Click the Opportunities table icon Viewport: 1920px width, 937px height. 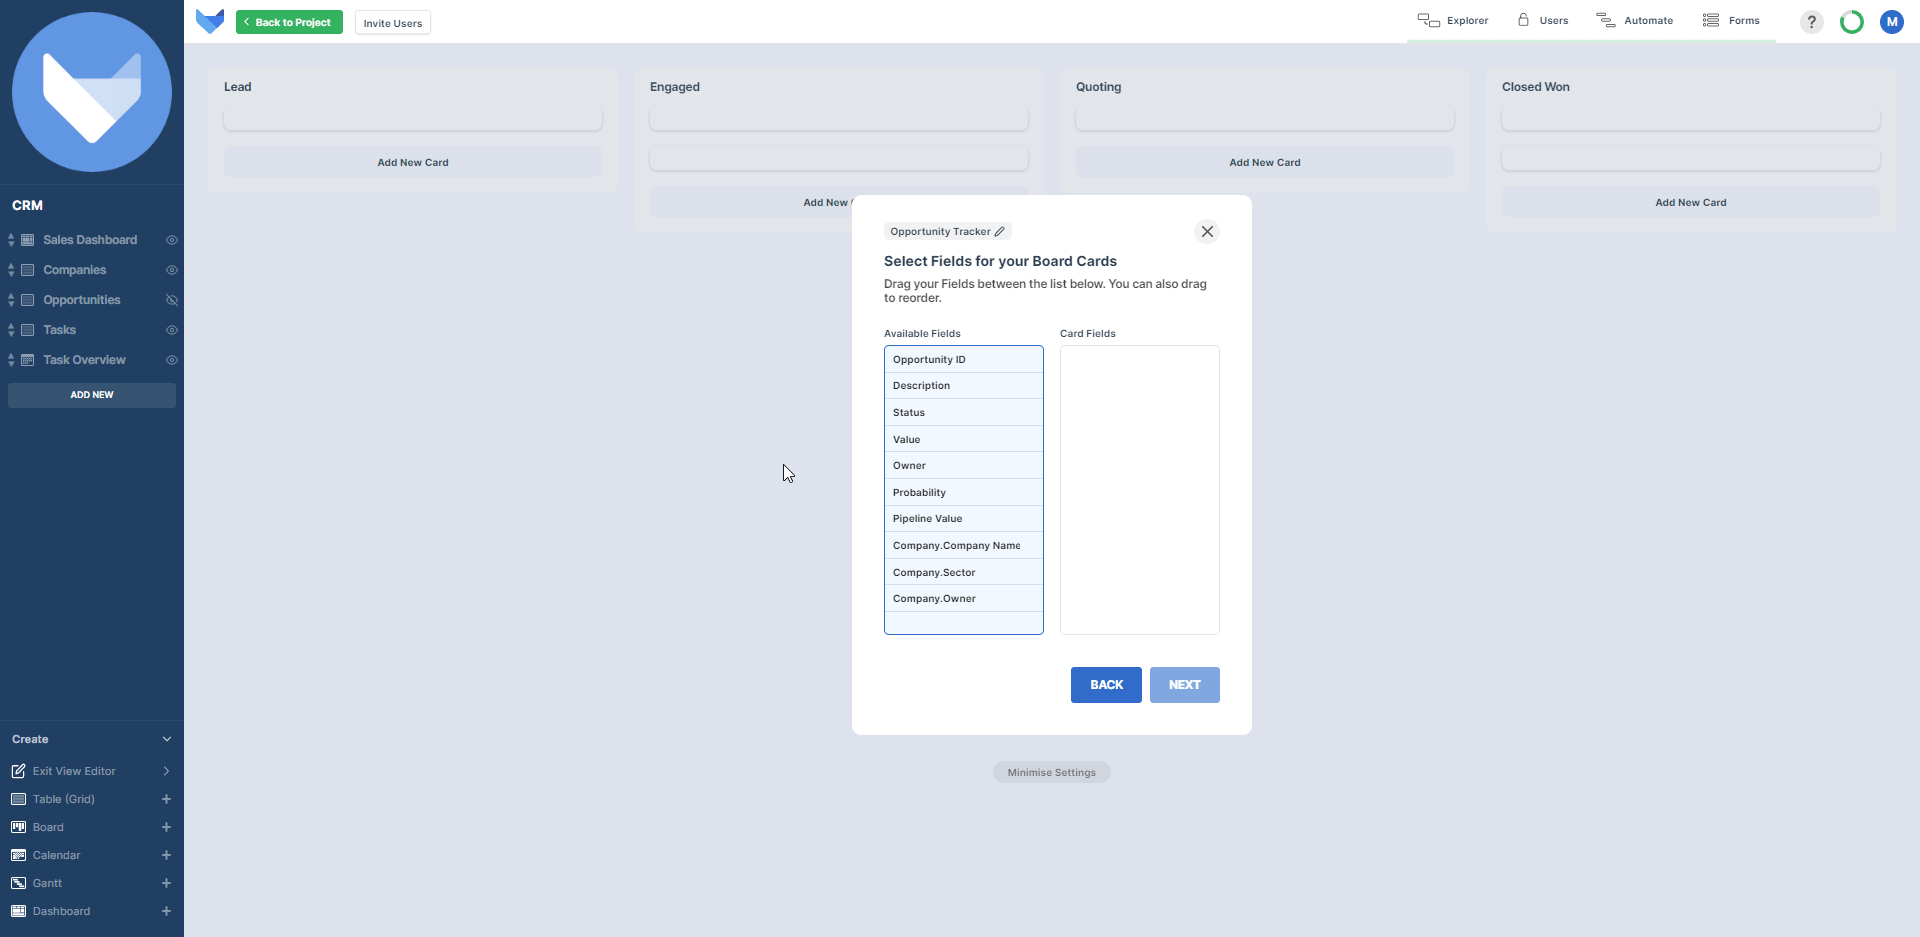tap(28, 300)
